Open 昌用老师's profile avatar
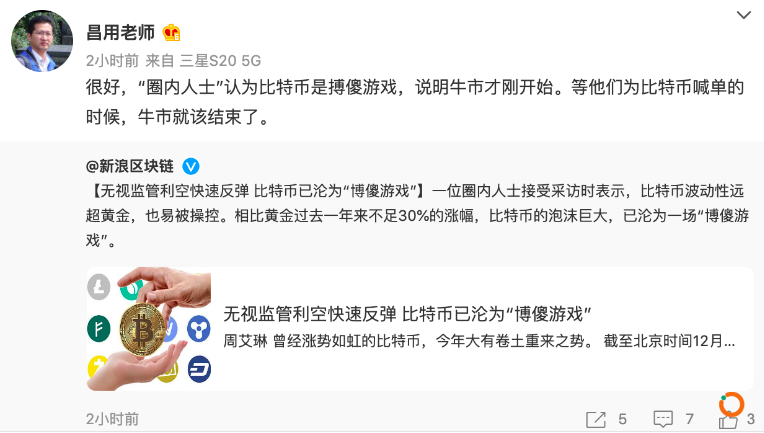764x433 pixels. tap(42, 41)
